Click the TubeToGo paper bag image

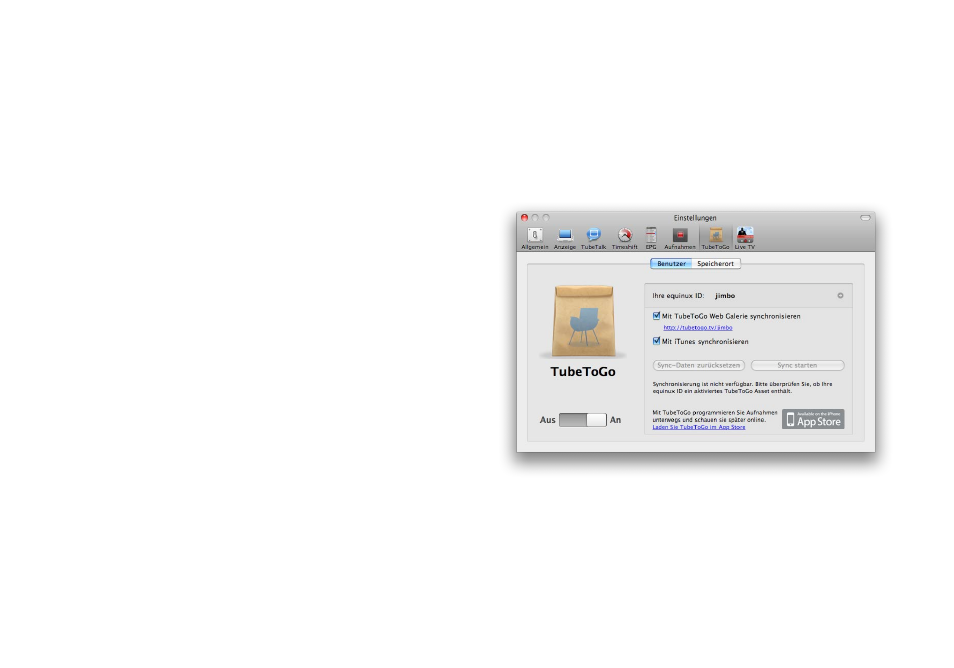(583, 321)
